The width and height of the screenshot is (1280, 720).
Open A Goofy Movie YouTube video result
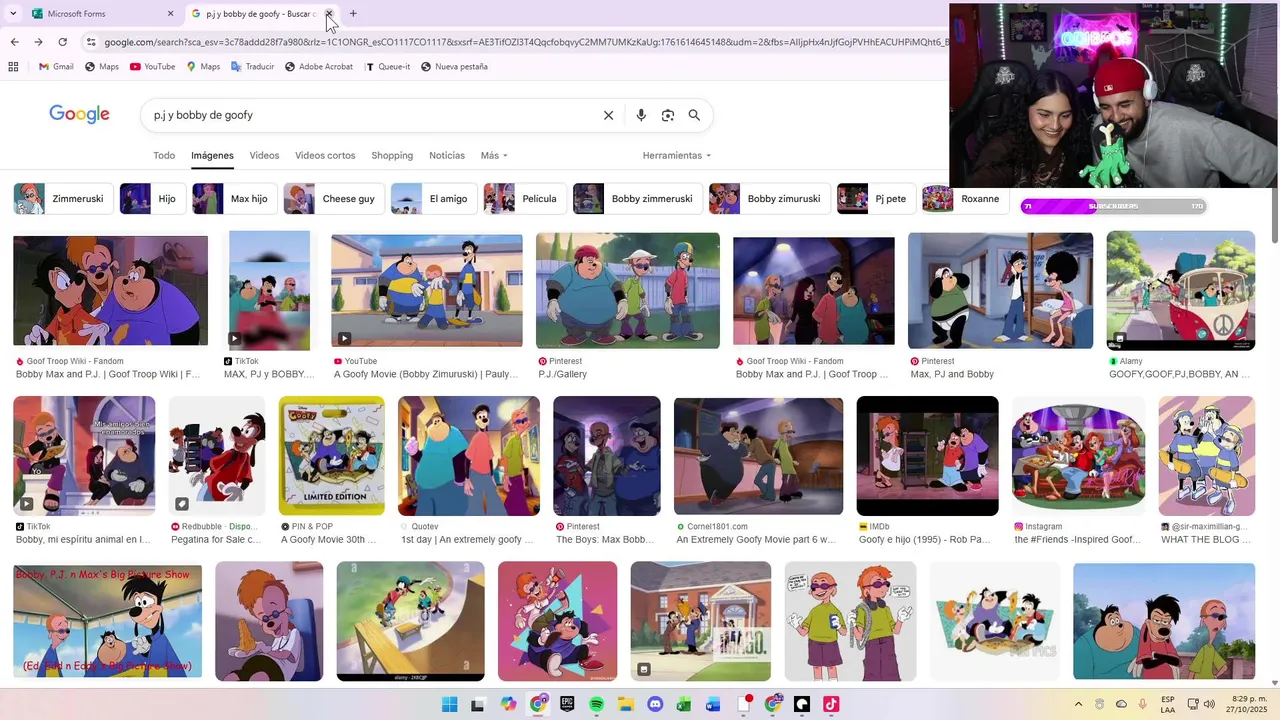pyautogui.click(x=427, y=290)
